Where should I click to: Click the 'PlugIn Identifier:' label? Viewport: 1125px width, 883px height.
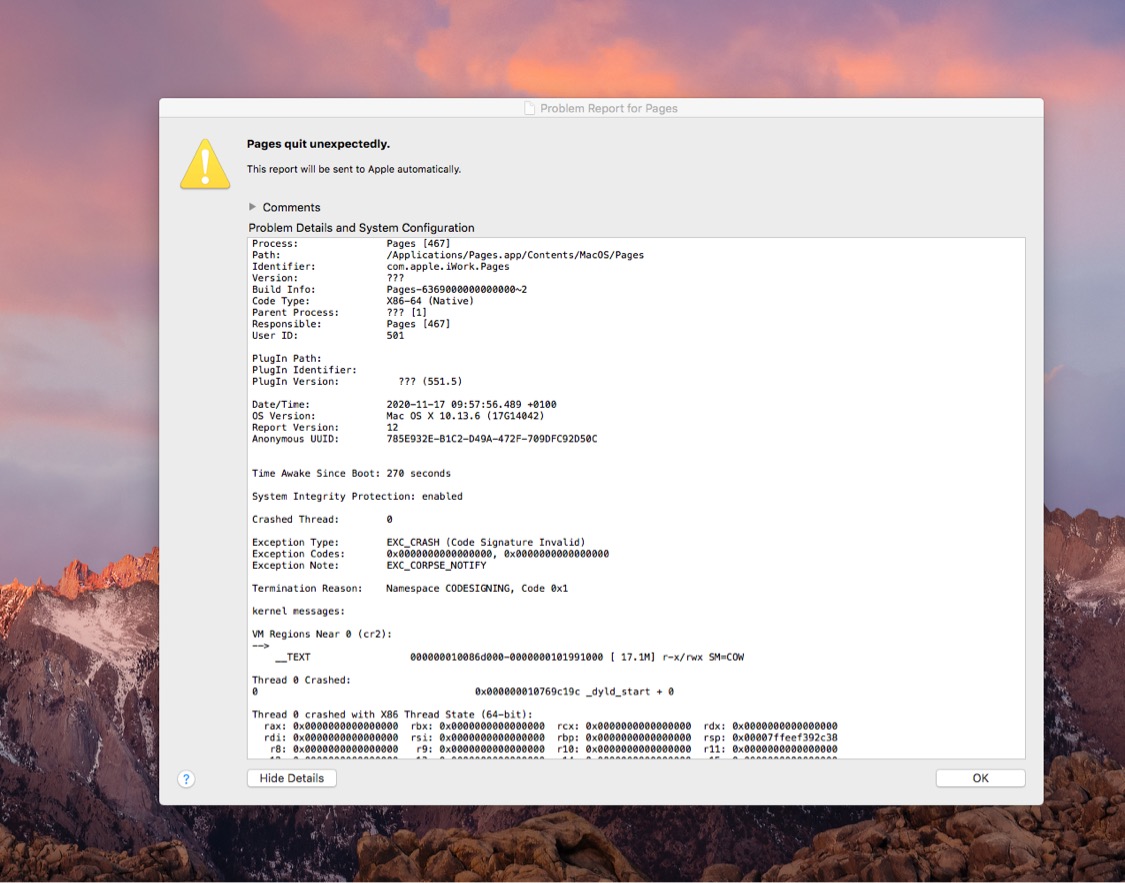(304, 370)
